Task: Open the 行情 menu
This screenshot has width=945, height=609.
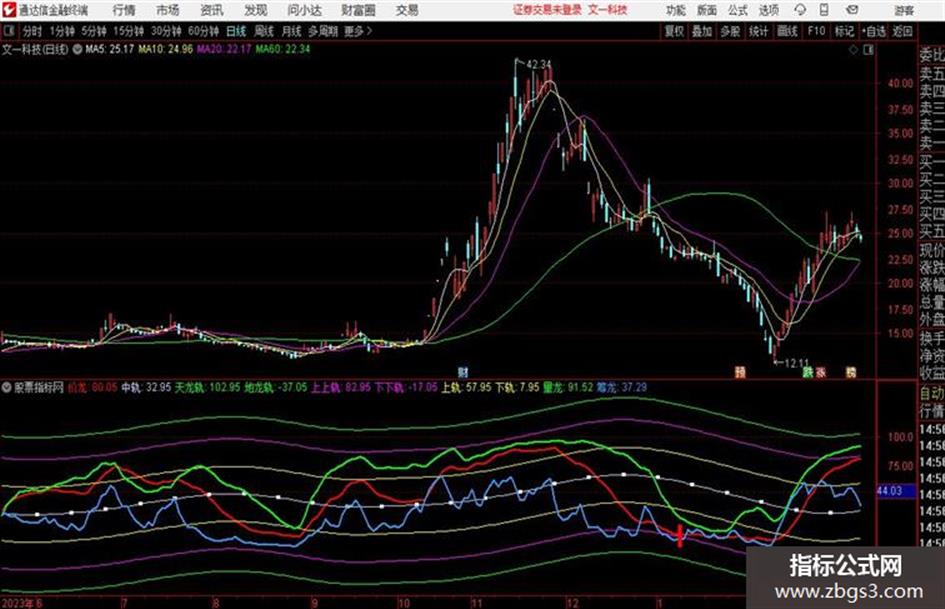Action: [124, 10]
